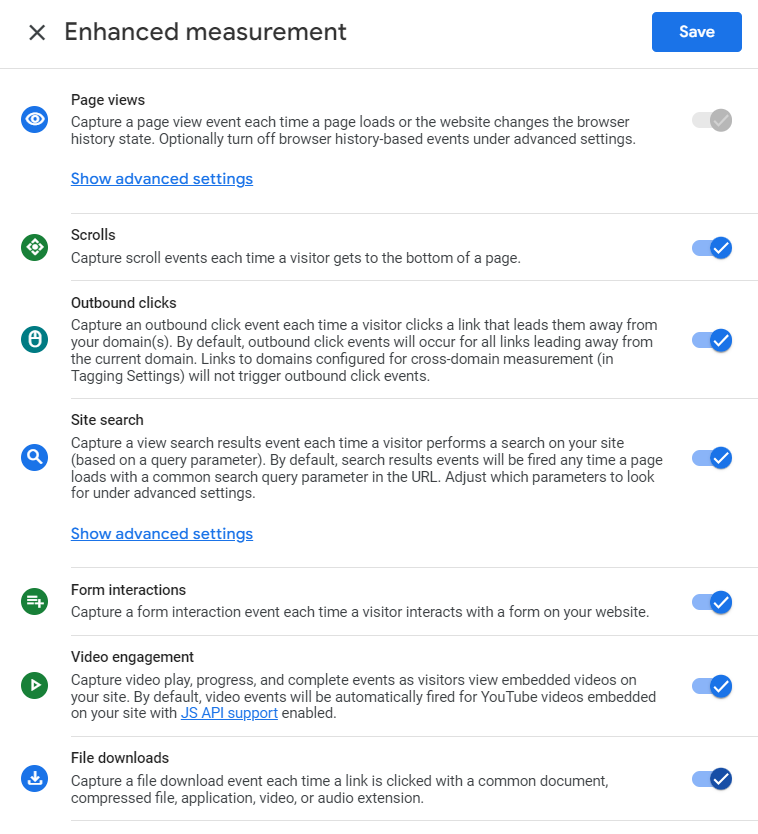
Task: Disable Form interactions switch
Action: click(712, 602)
